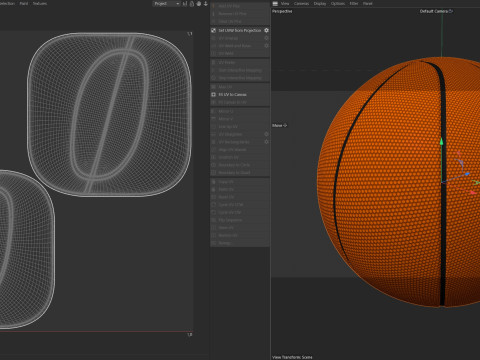The width and height of the screenshot is (480, 360).
Task: Open UV Weld and Relax options gear
Action: tap(266, 46)
